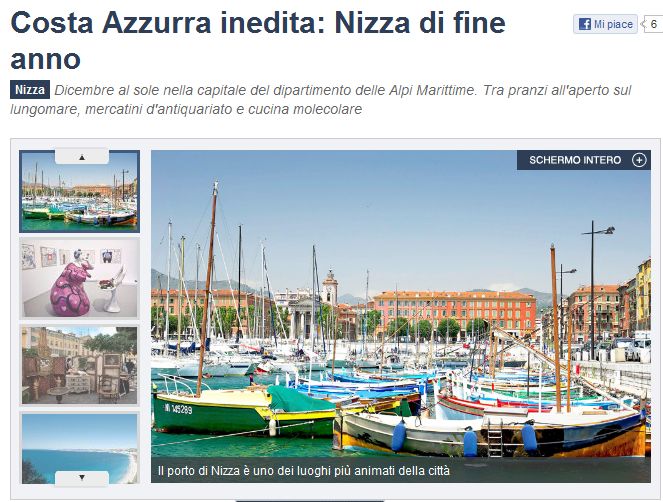This screenshot has height=502, width=663.
Task: Open full screen via the plus icon
Action: [x=639, y=160]
